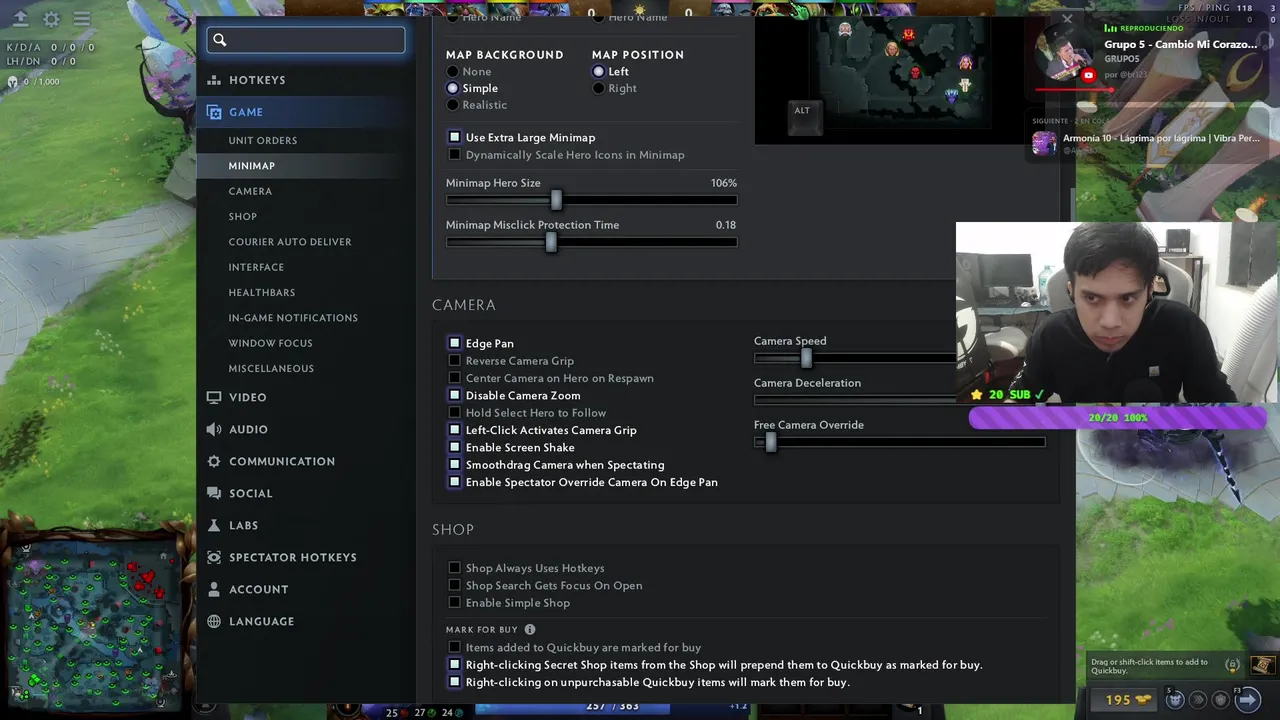Image resolution: width=1280 pixels, height=720 pixels.
Task: Open the shop via 195 gold button
Action: (1124, 700)
